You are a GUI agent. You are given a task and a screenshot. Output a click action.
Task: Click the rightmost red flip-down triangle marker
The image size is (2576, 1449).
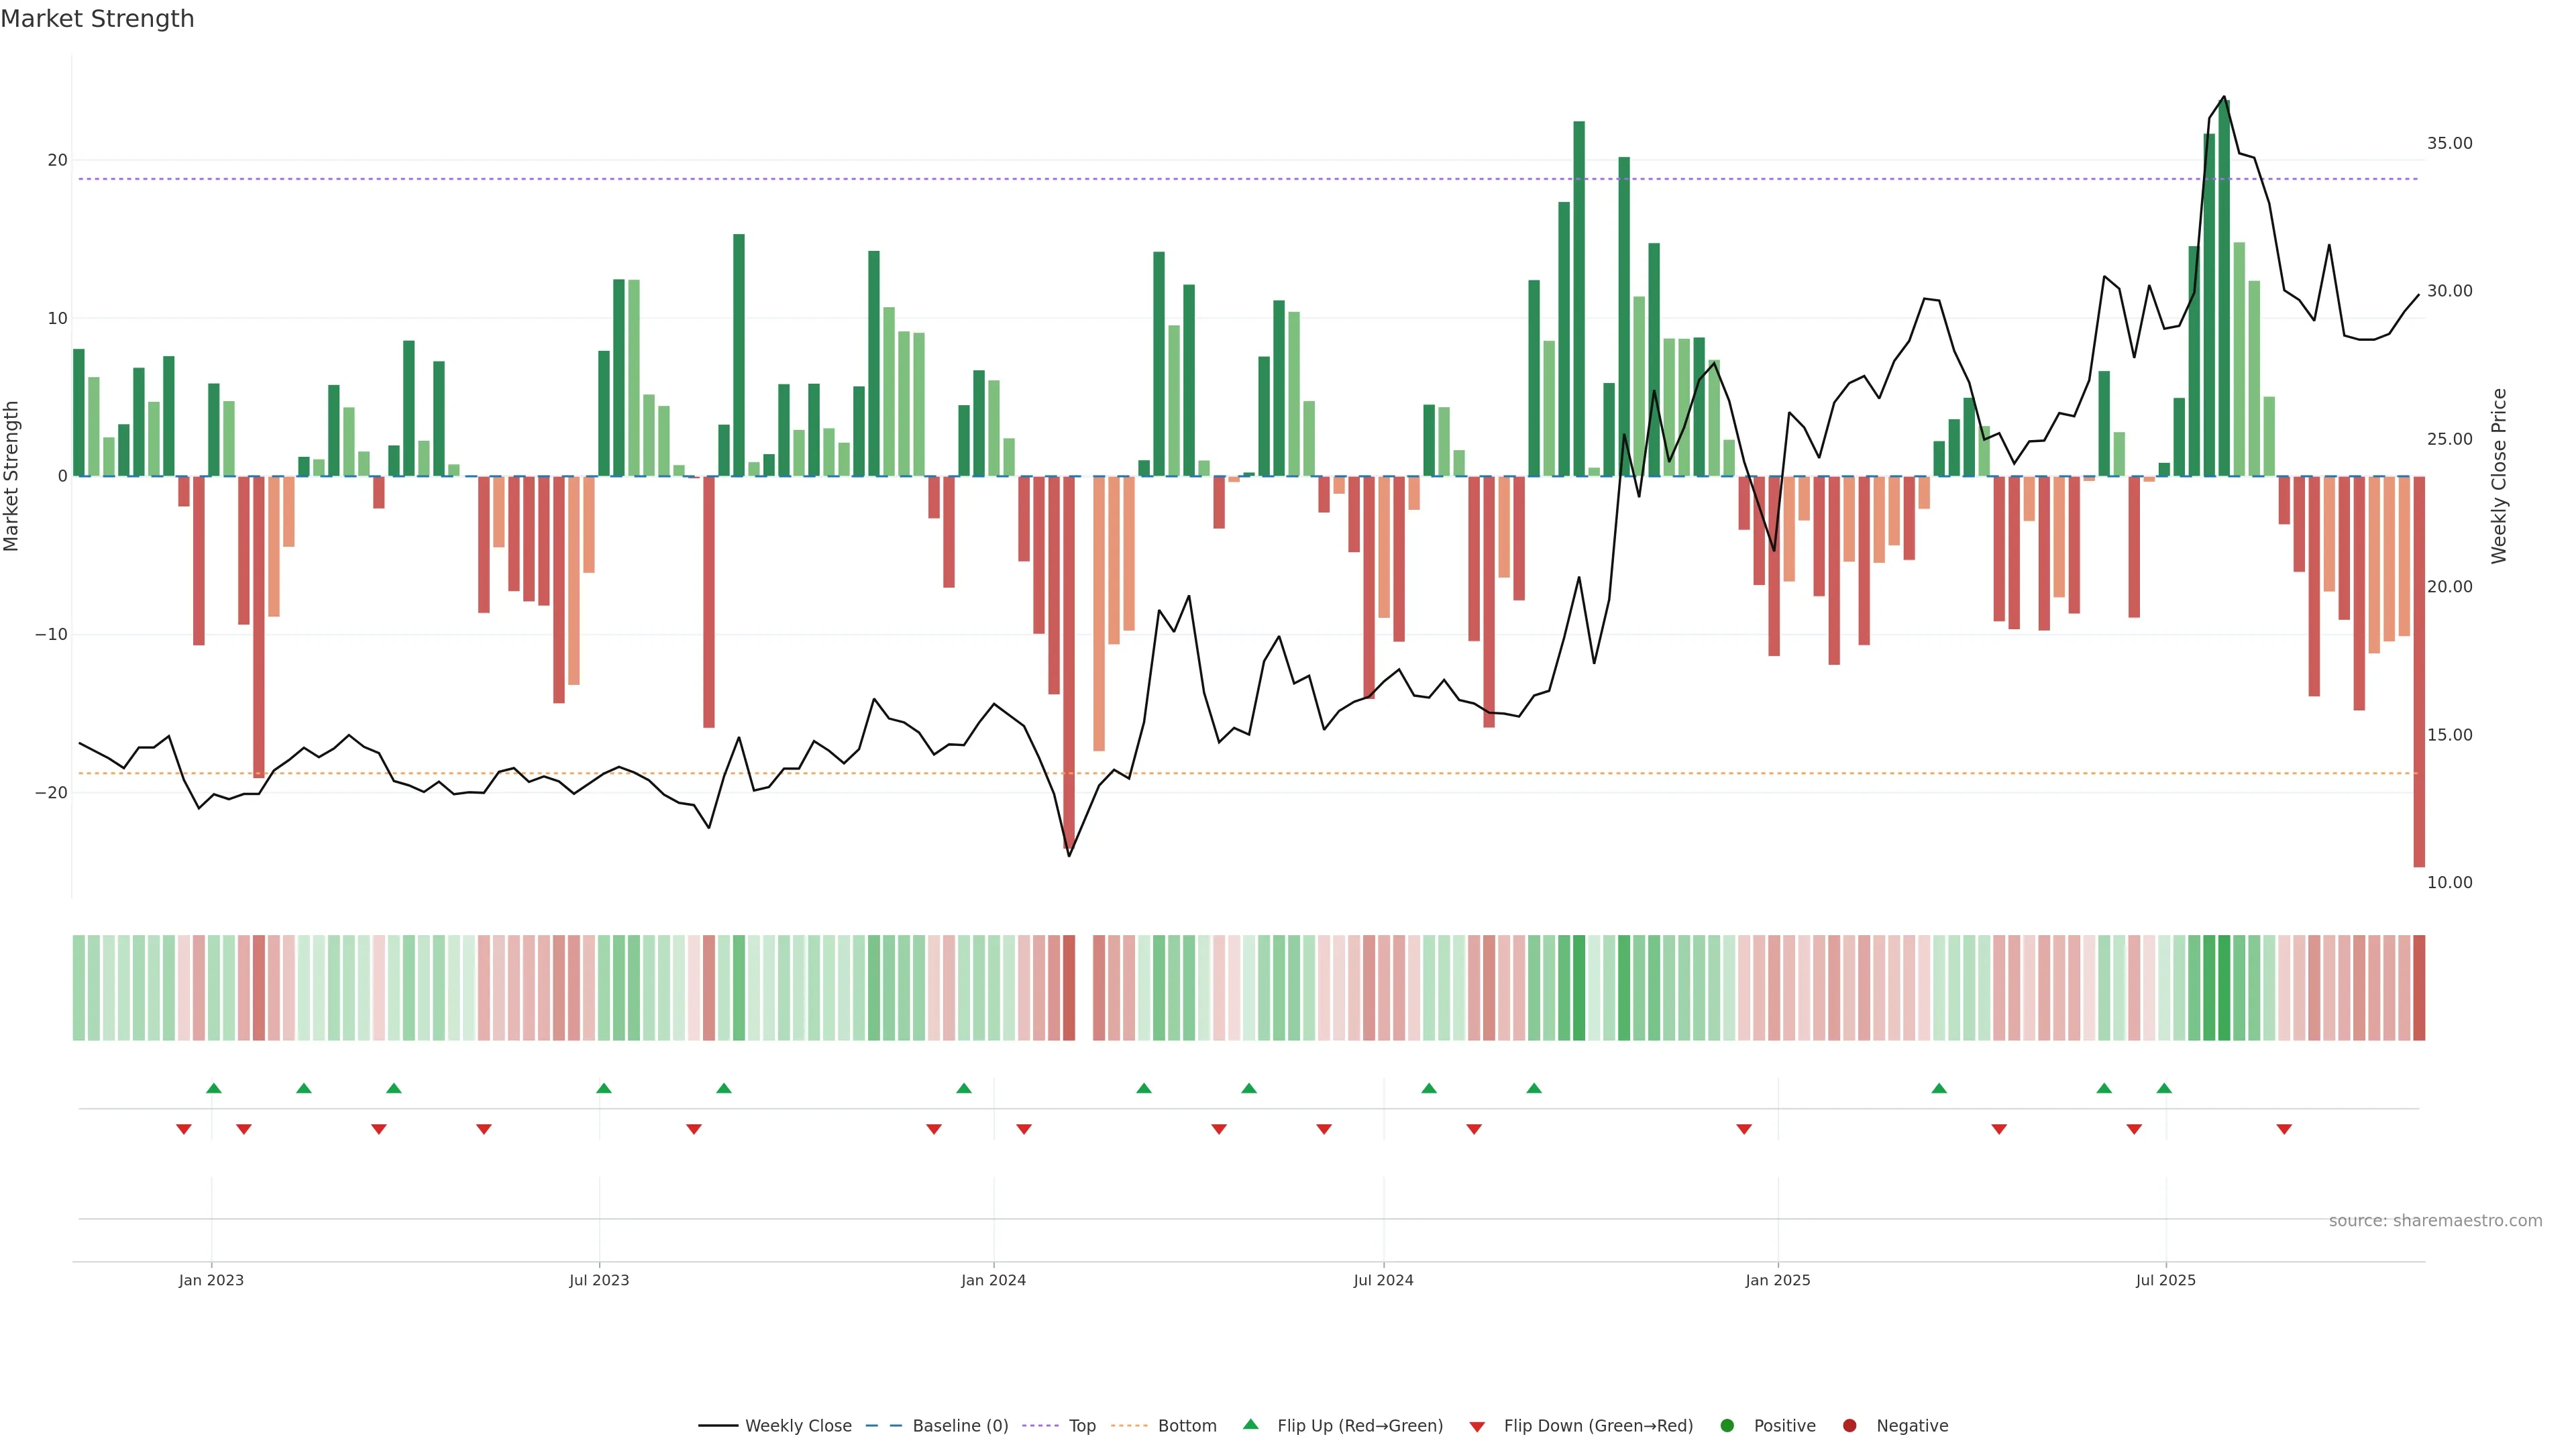[x=2284, y=1129]
